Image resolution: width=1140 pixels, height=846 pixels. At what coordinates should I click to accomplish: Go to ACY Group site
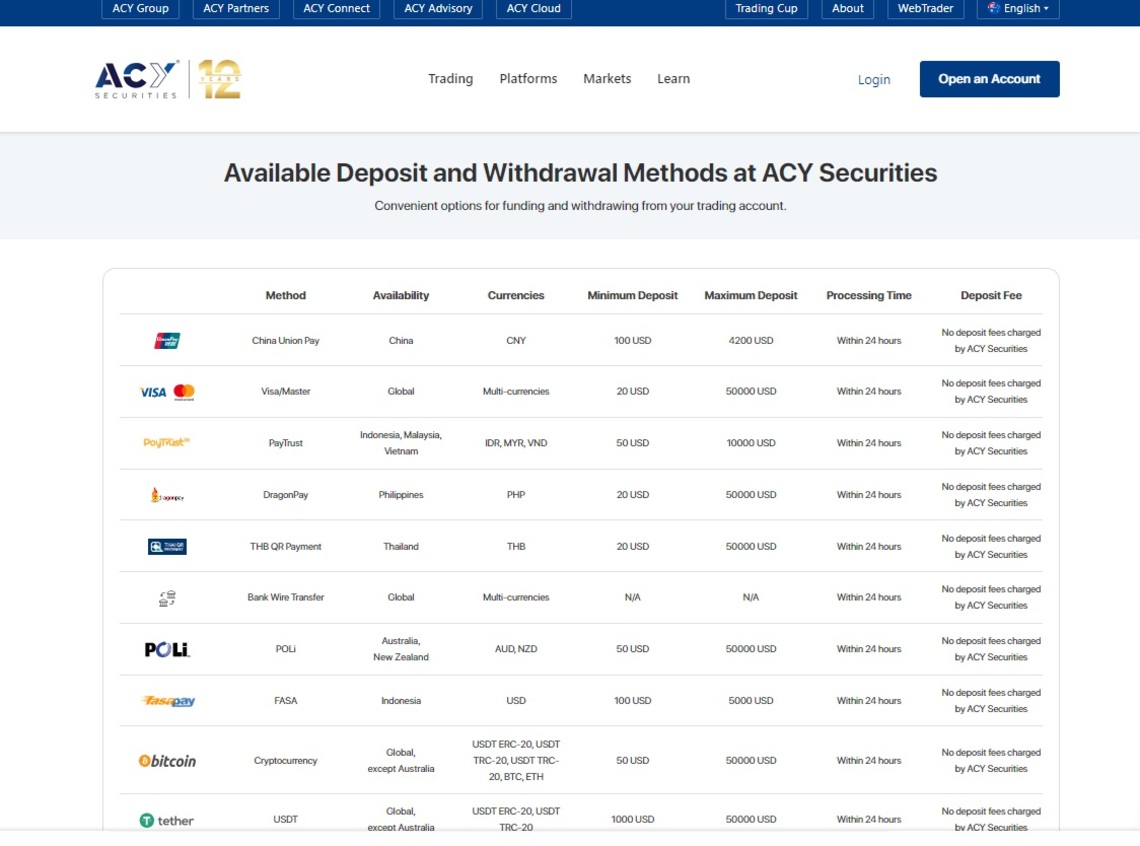coord(140,8)
